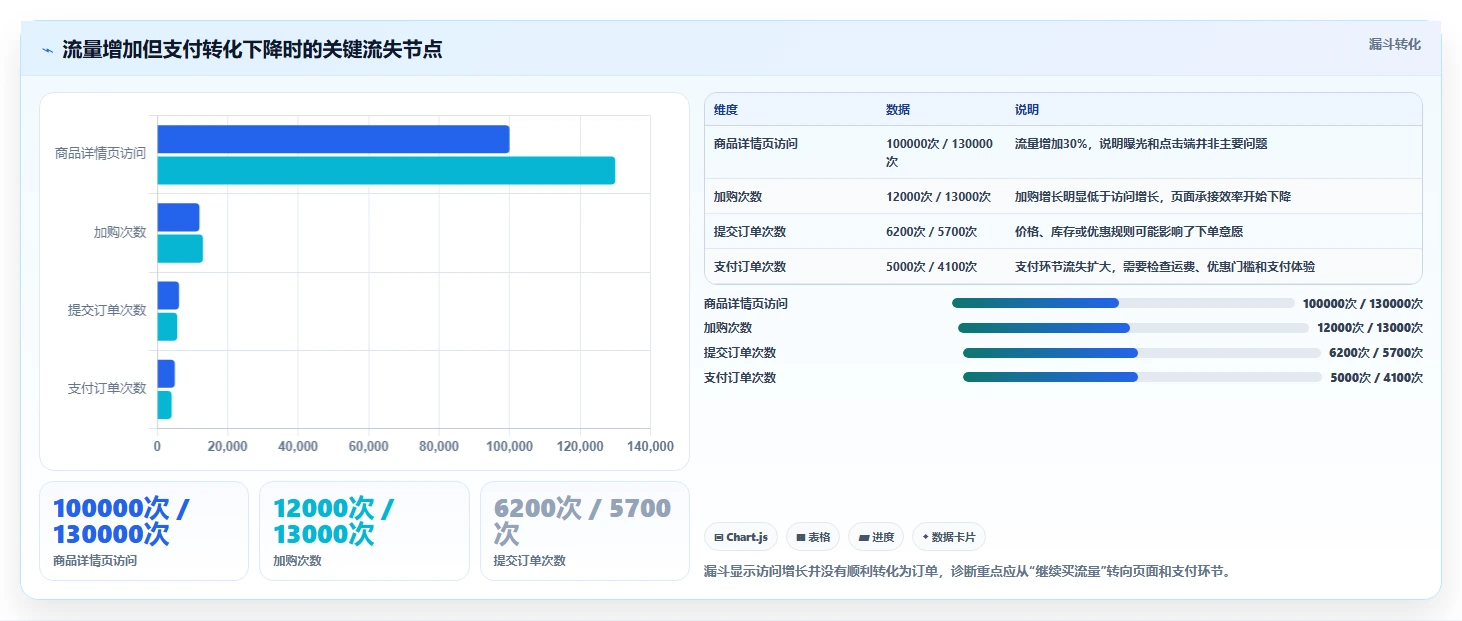Click the 5000次 / 4100次 value beside progress bar

coord(1376,378)
